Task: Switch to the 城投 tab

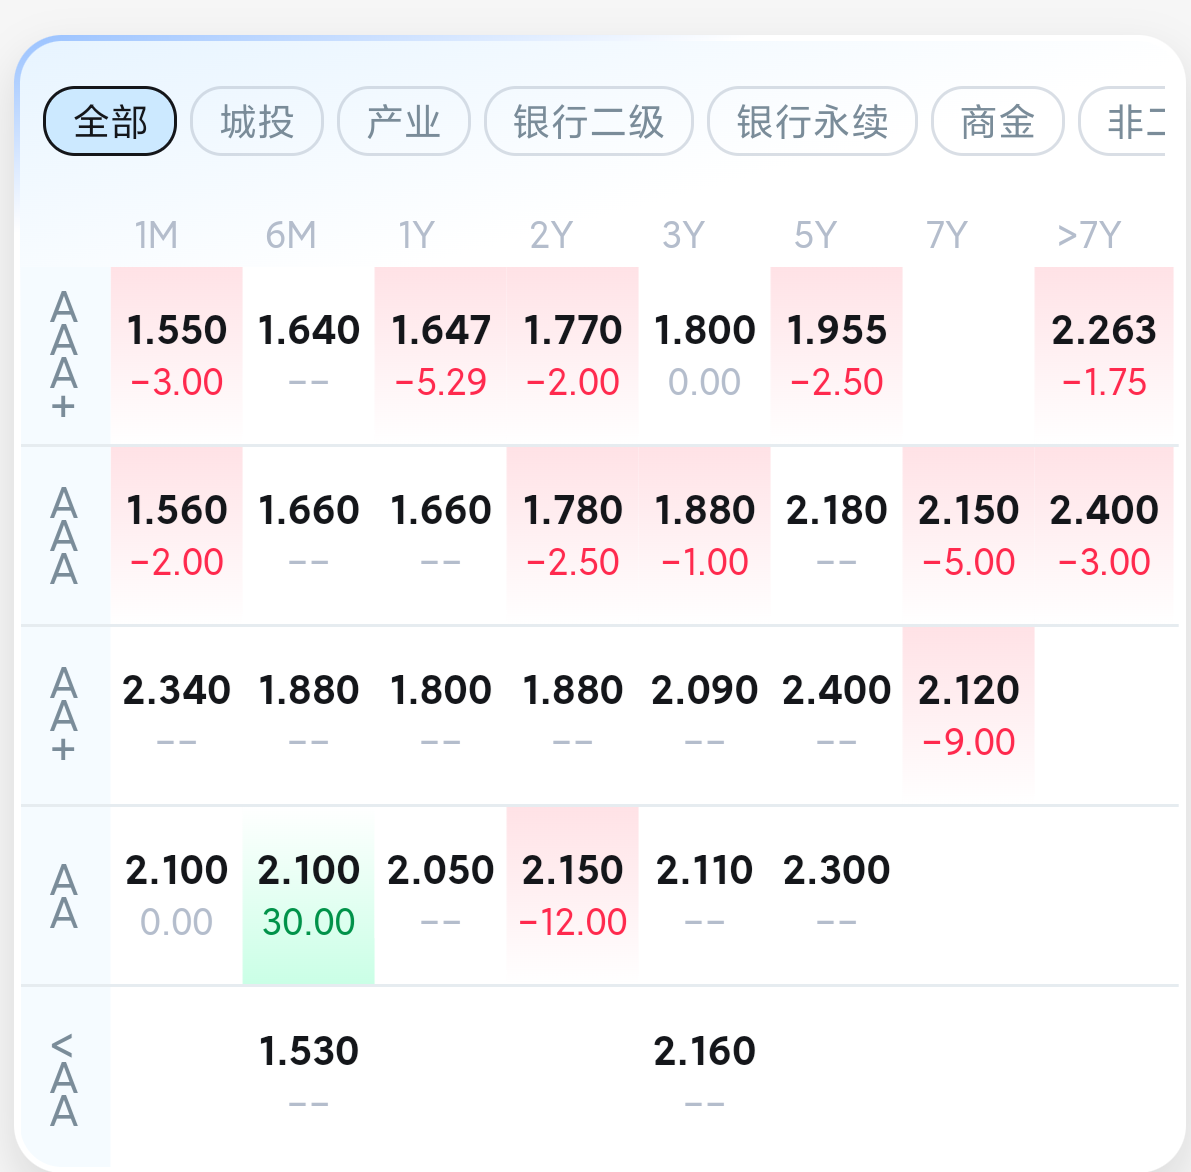Action: point(257,122)
